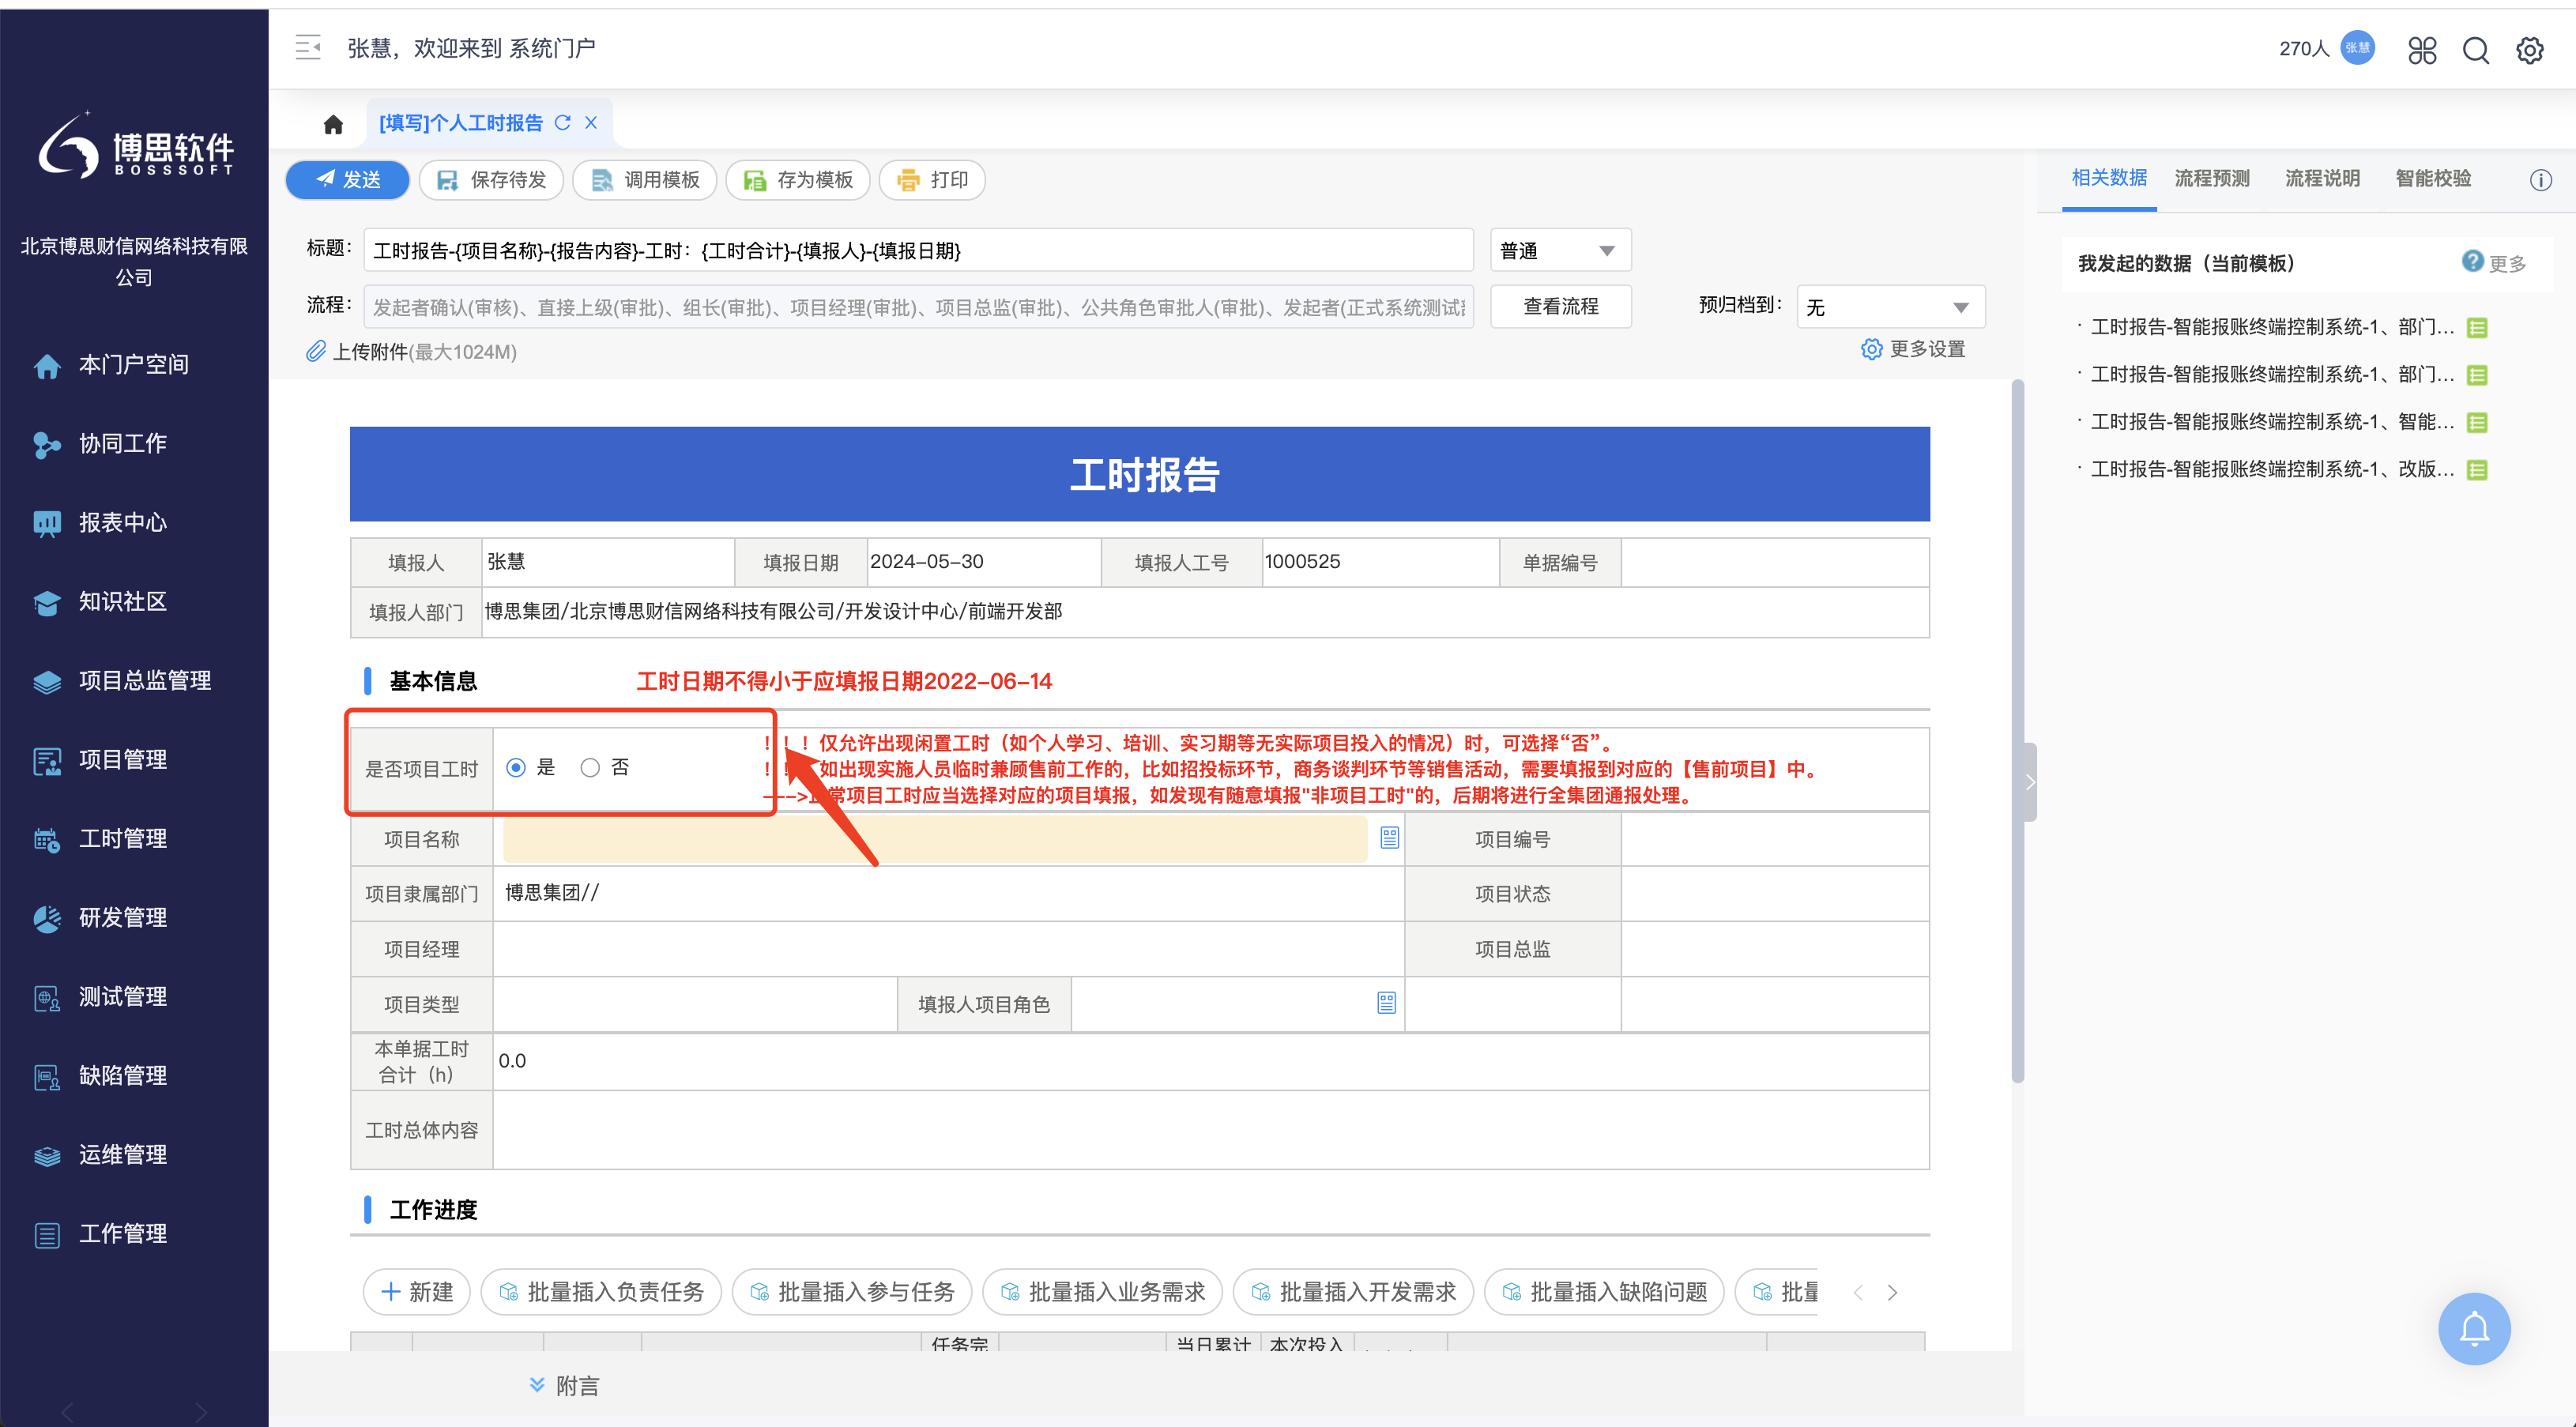Open project picker icon in 项目名称
The image size is (2576, 1427).
(1389, 837)
